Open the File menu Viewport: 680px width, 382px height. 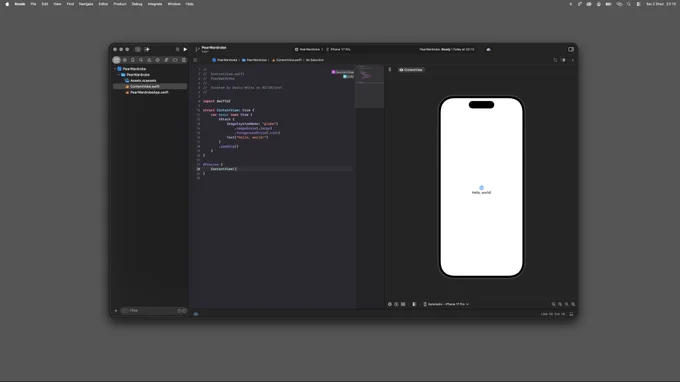(x=33, y=4)
